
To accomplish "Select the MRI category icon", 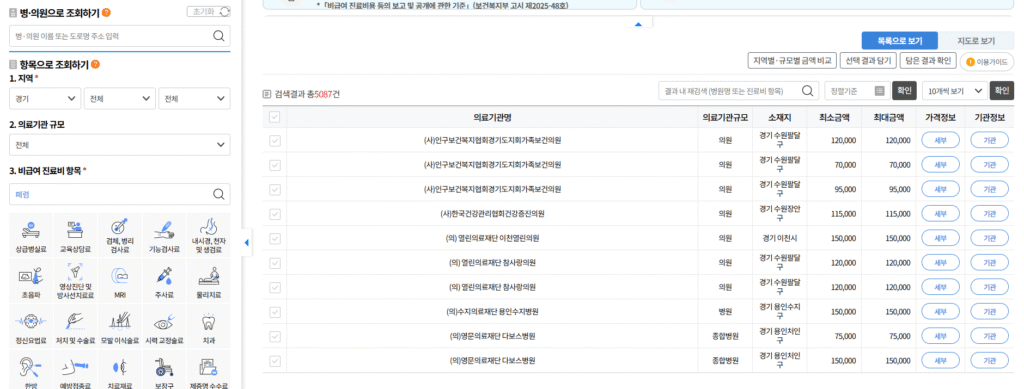I will (x=120, y=280).
